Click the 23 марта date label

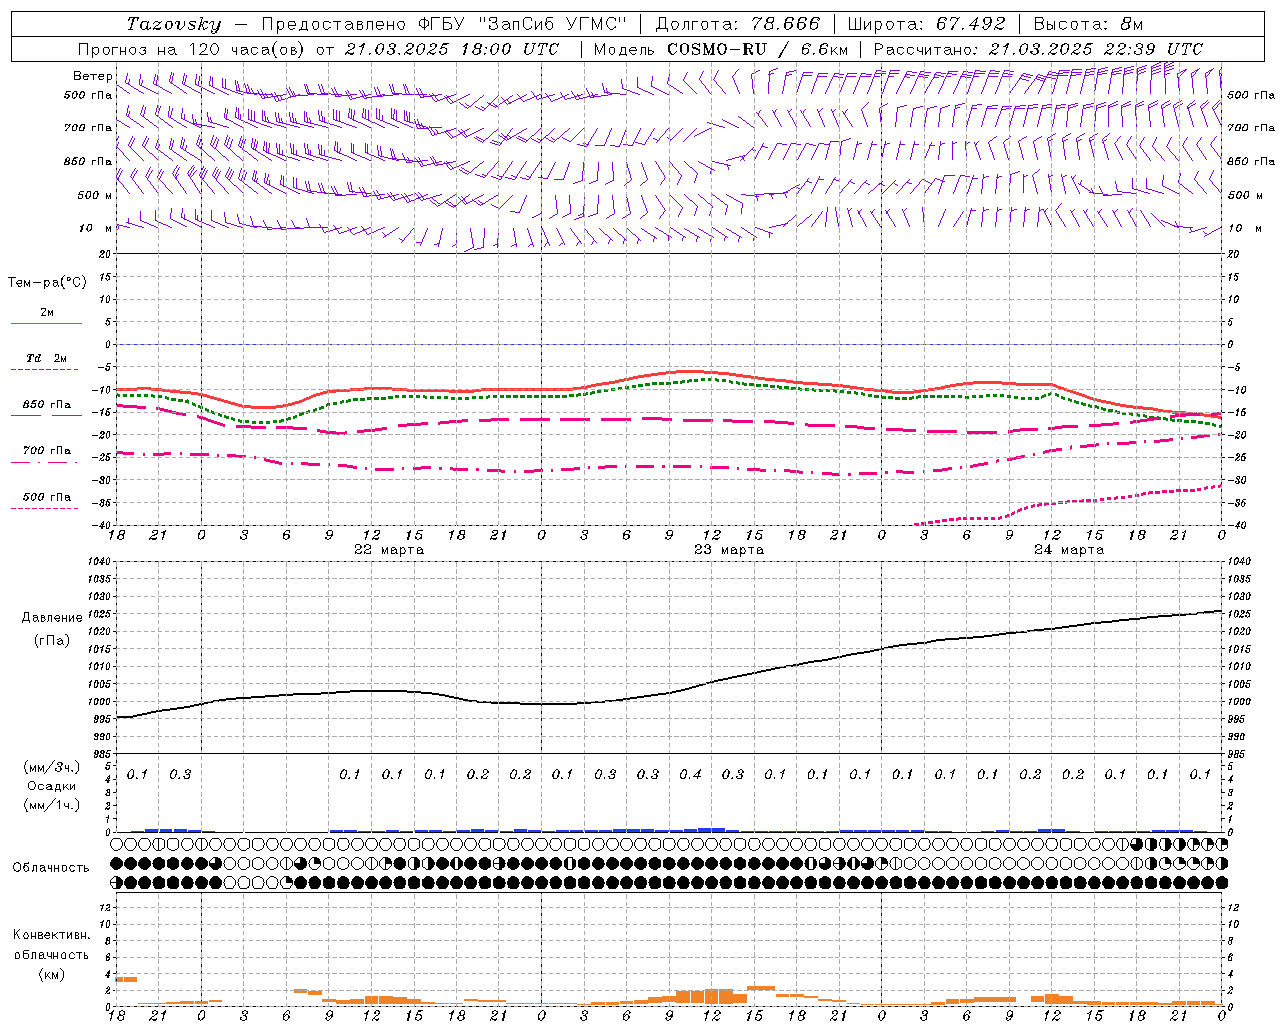click(x=729, y=550)
